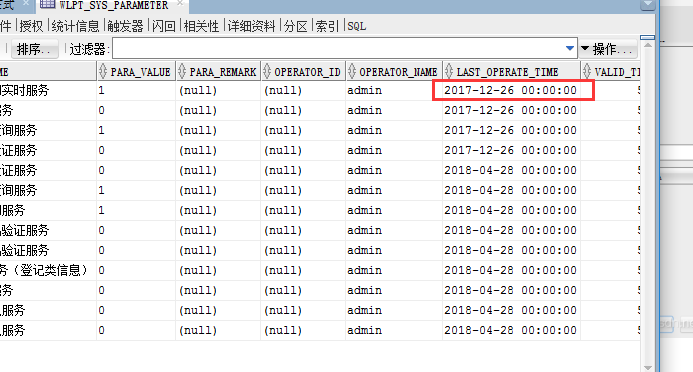Screen dimensions: 693x372
Task: Expand the filter history dropdown arrow
Action: (570, 48)
